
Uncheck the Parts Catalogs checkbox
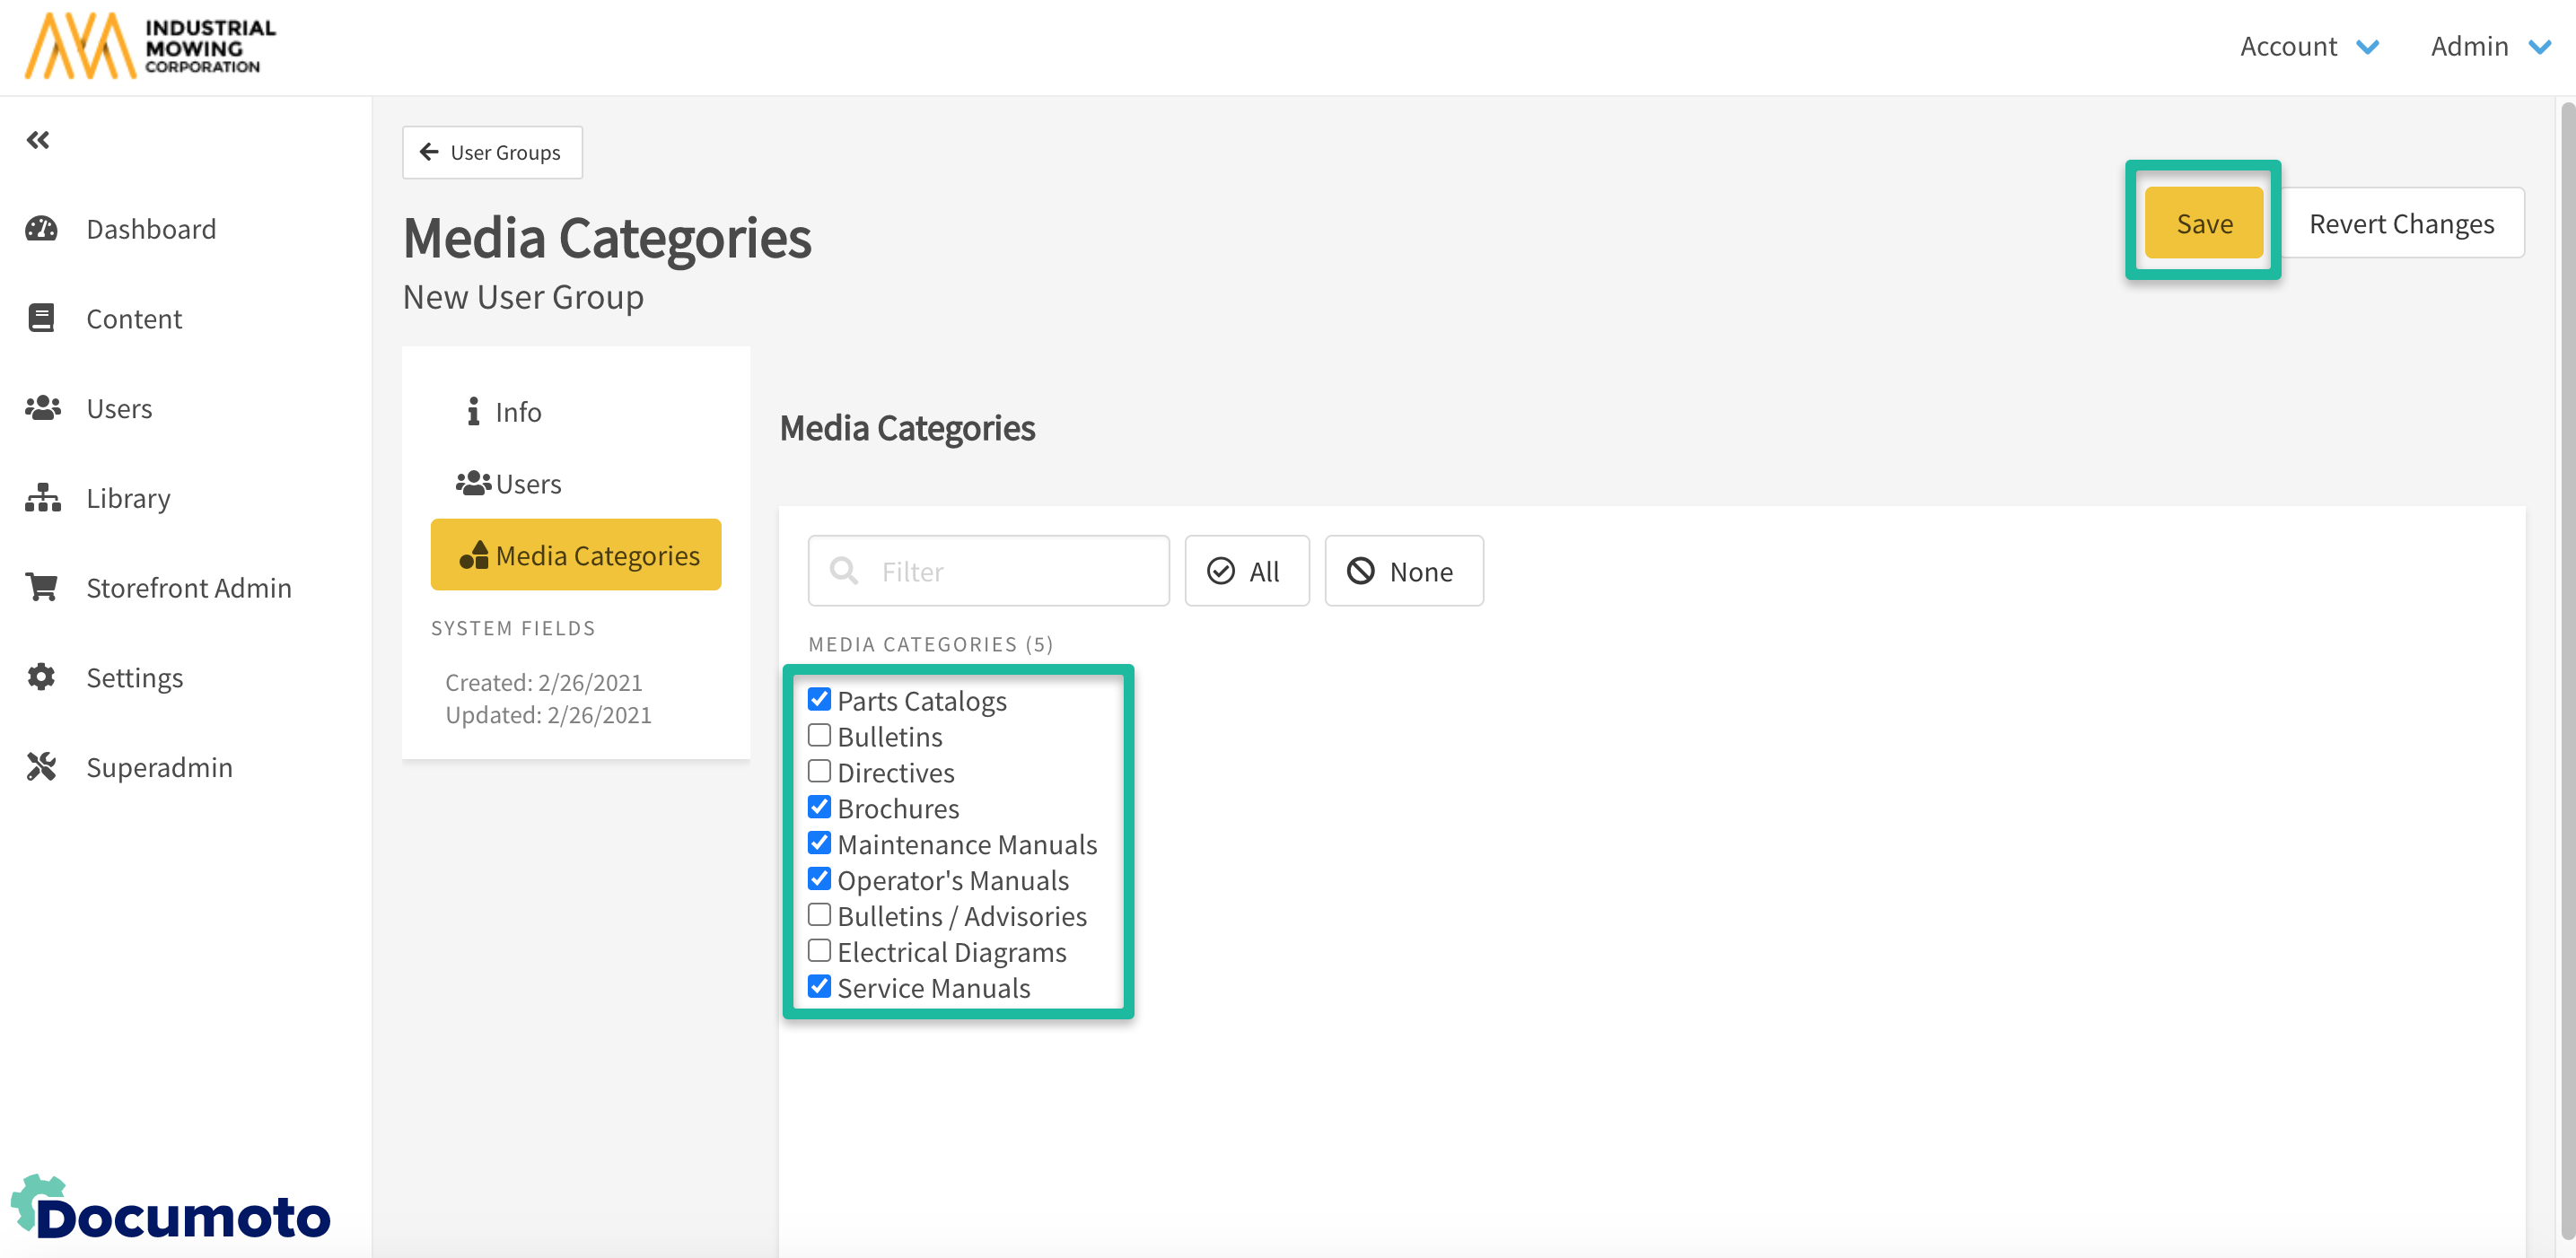pyautogui.click(x=819, y=699)
